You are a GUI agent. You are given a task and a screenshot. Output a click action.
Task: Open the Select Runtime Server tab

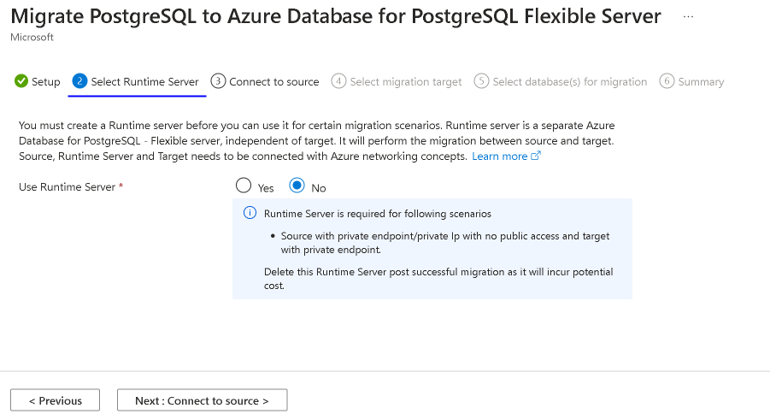coord(144,82)
